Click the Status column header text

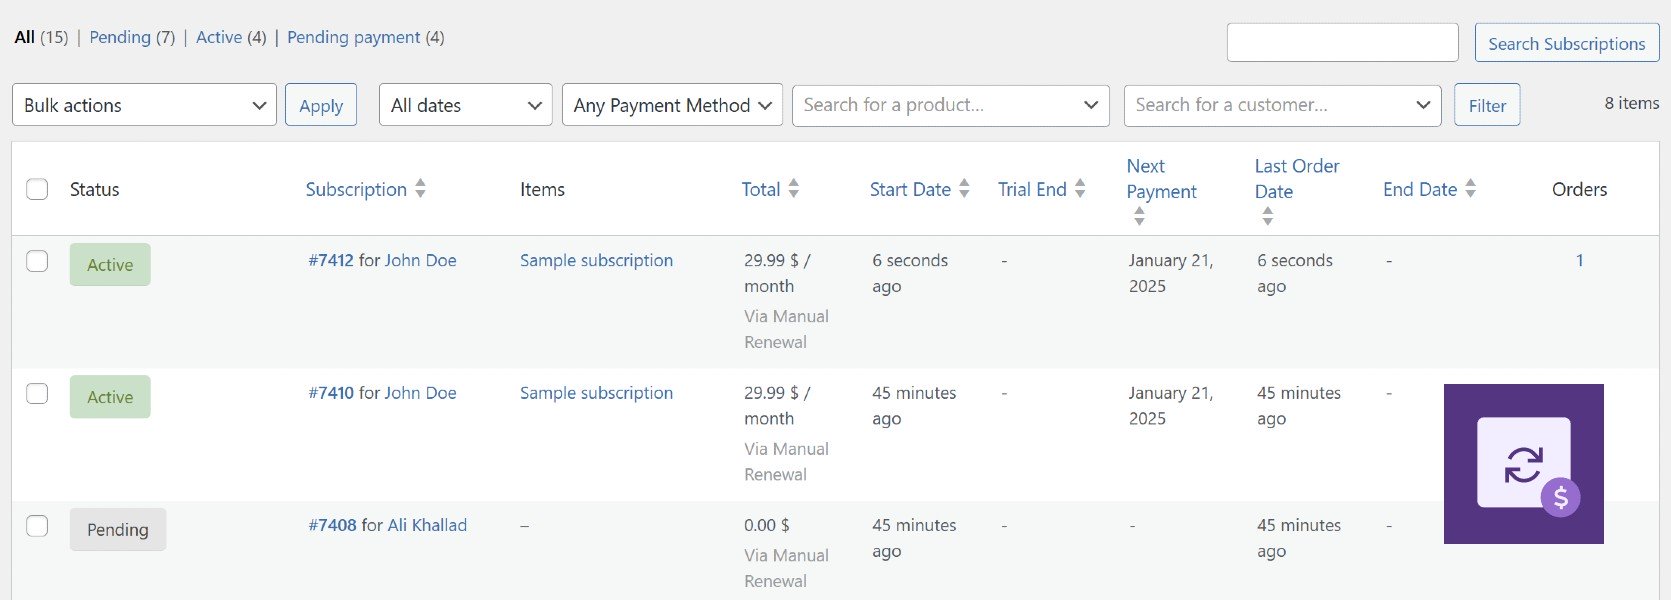click(x=94, y=189)
